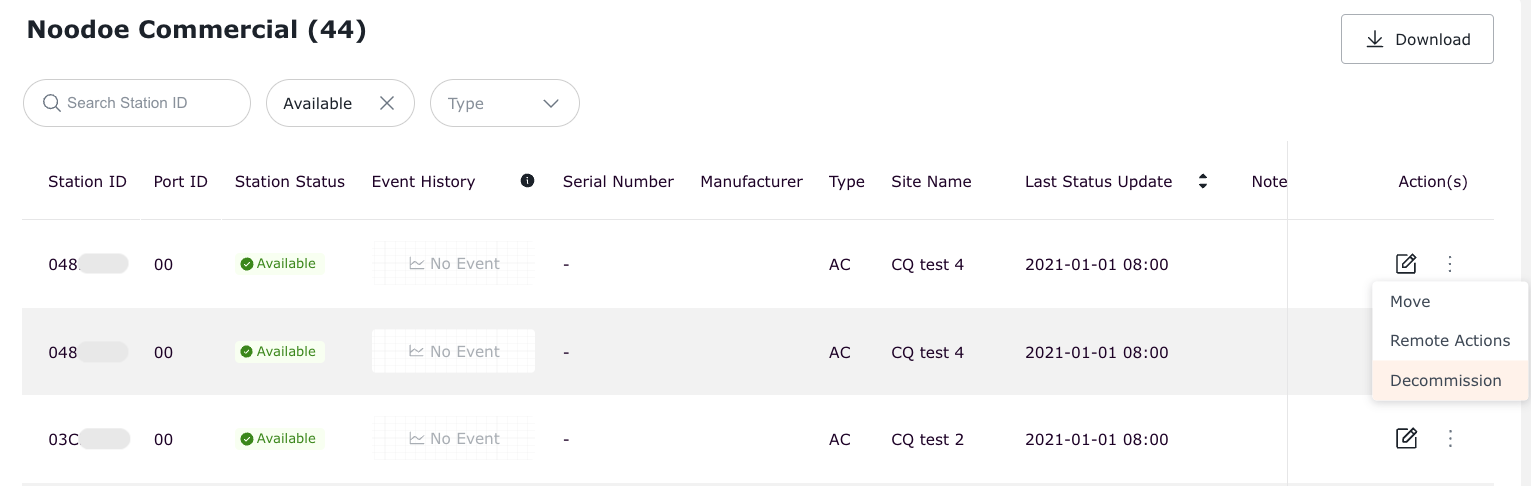This screenshot has height=486, width=1531.
Task: Sort by Last Status Update arrows
Action: (x=1203, y=181)
